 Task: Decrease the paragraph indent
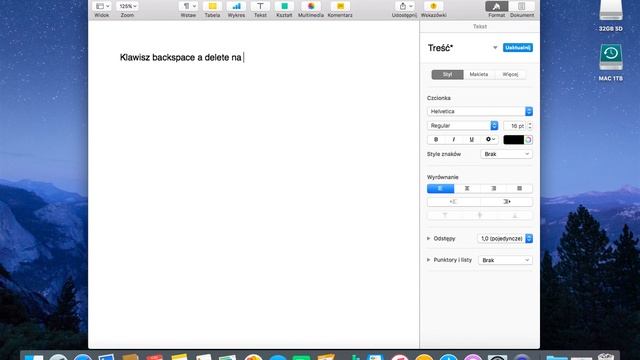click(x=453, y=202)
